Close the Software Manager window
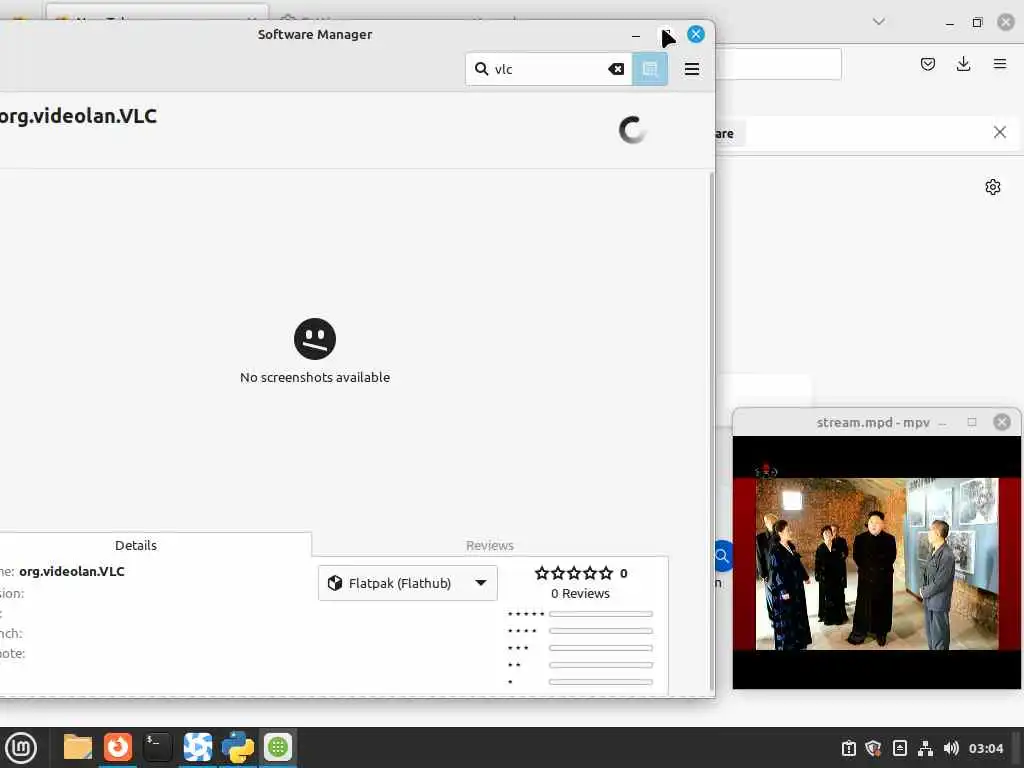 (x=696, y=35)
